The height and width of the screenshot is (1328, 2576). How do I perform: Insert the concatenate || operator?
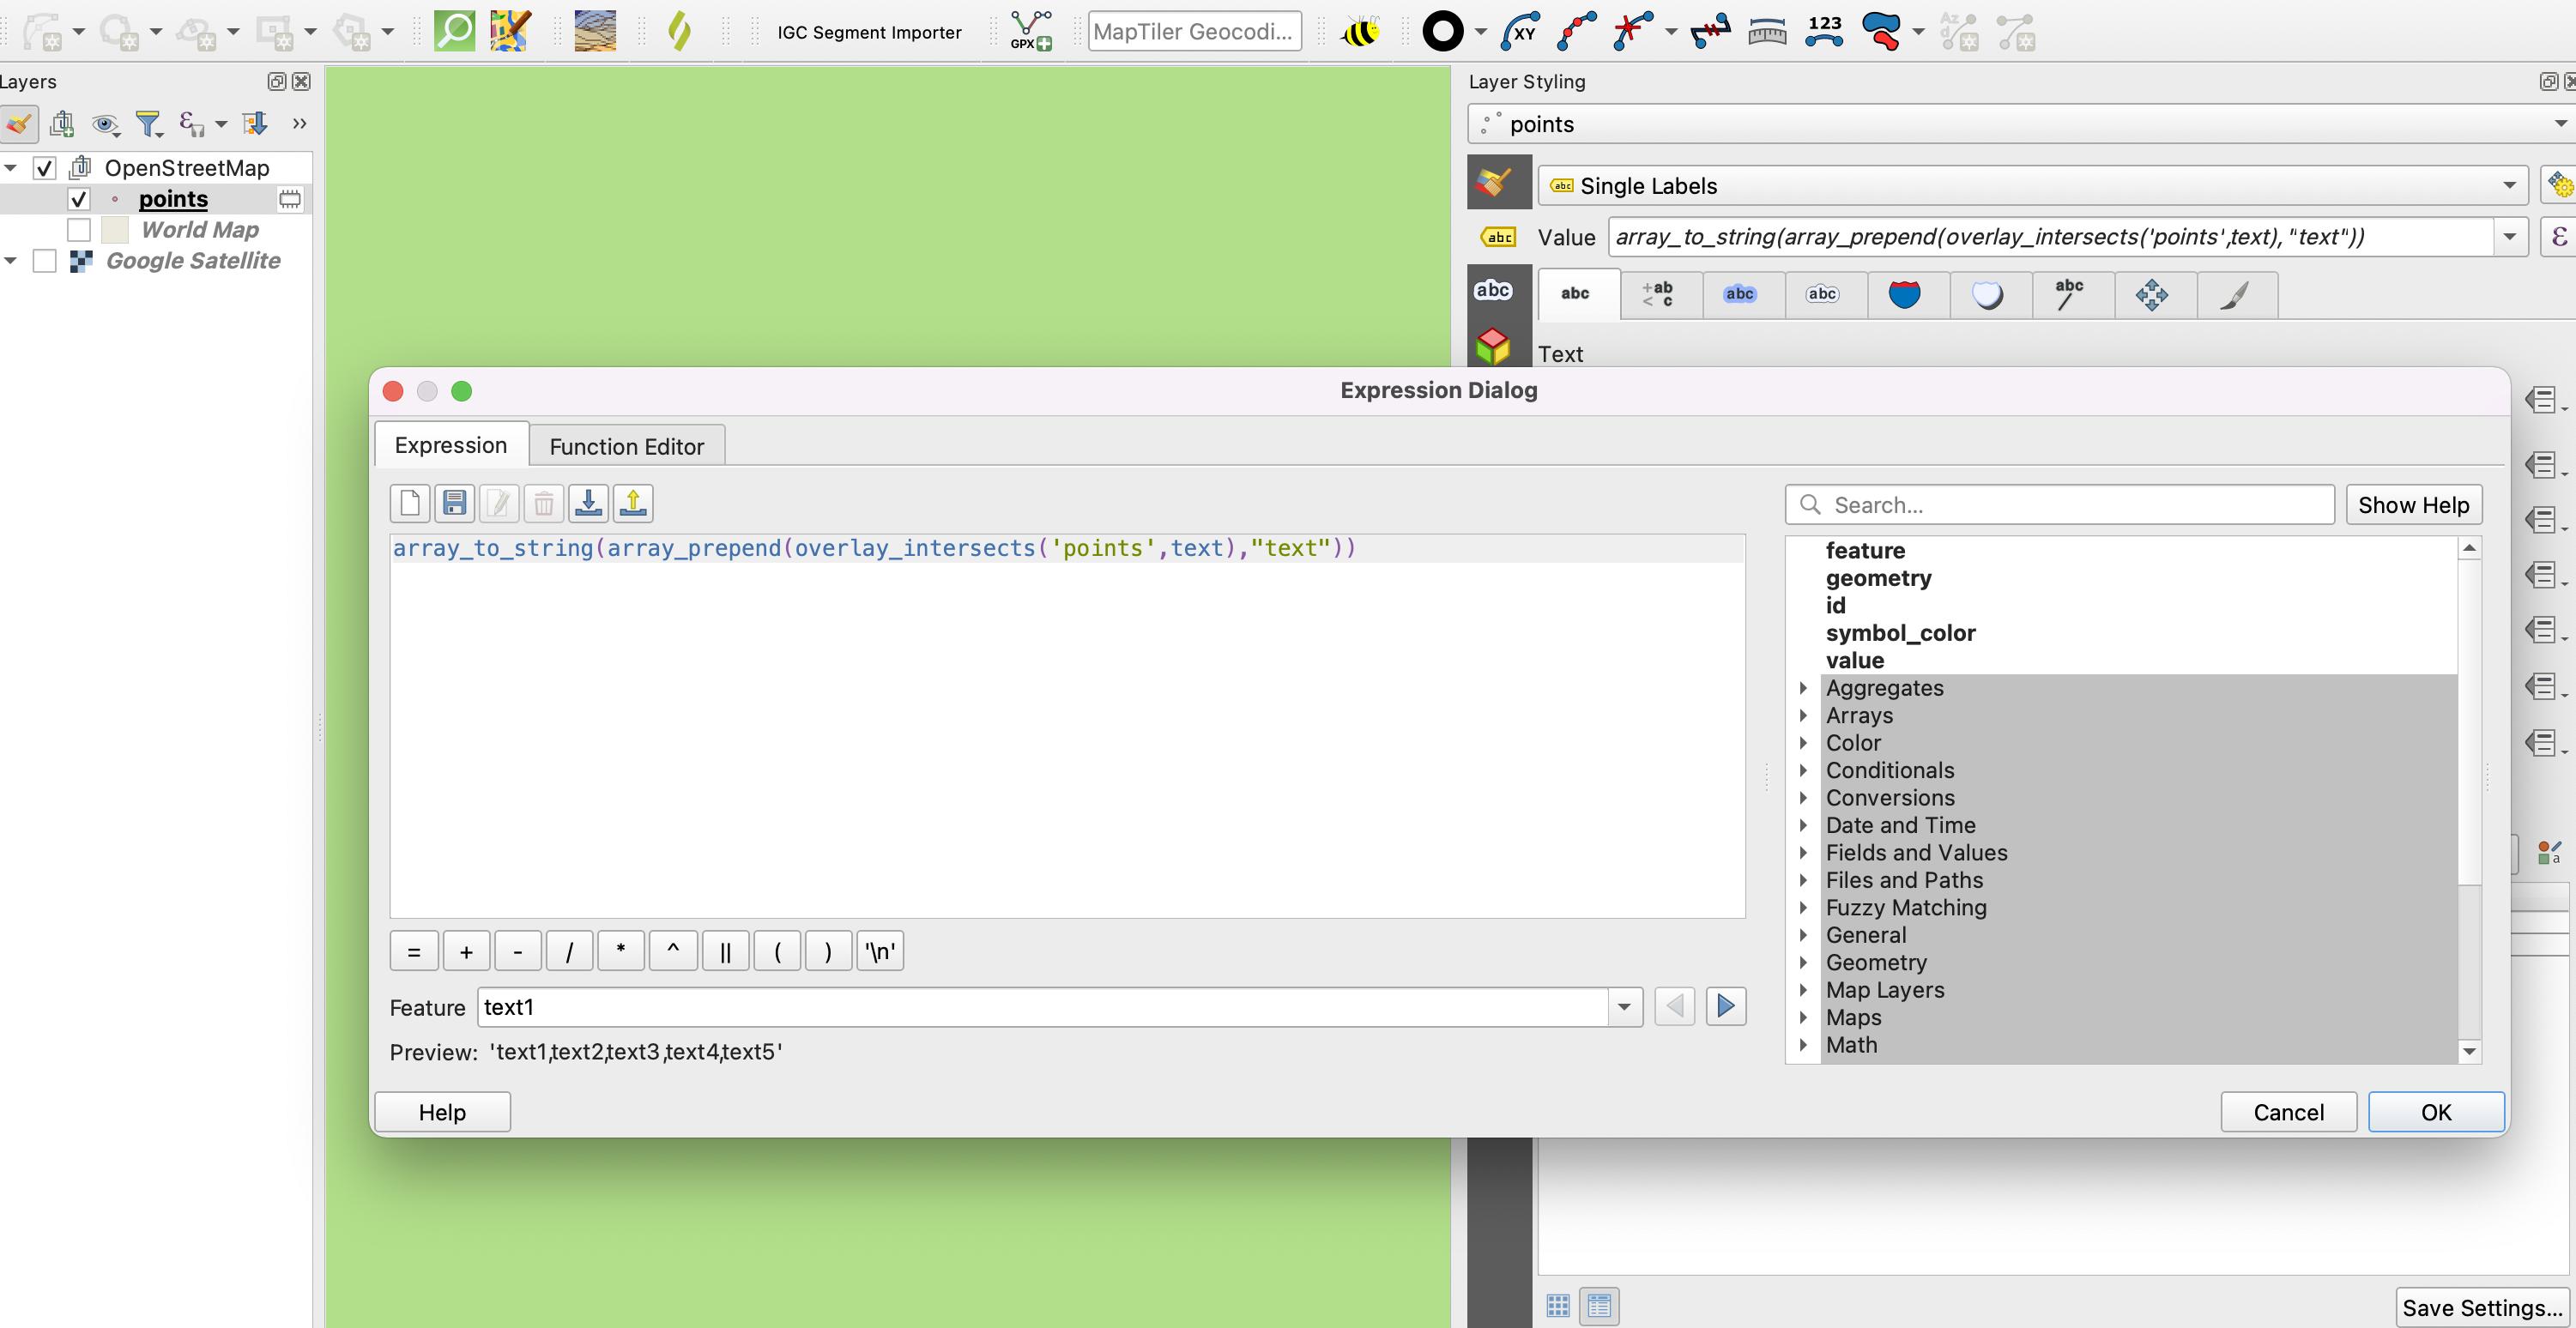tap(725, 951)
